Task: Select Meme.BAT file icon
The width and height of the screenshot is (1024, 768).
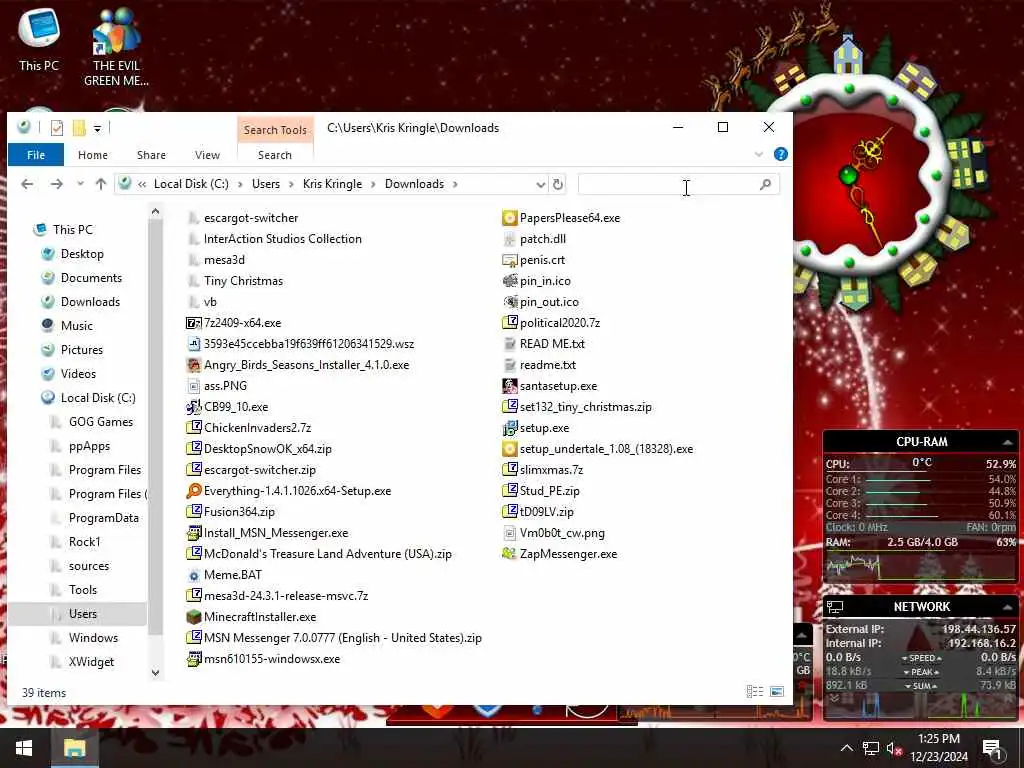Action: click(x=193, y=575)
